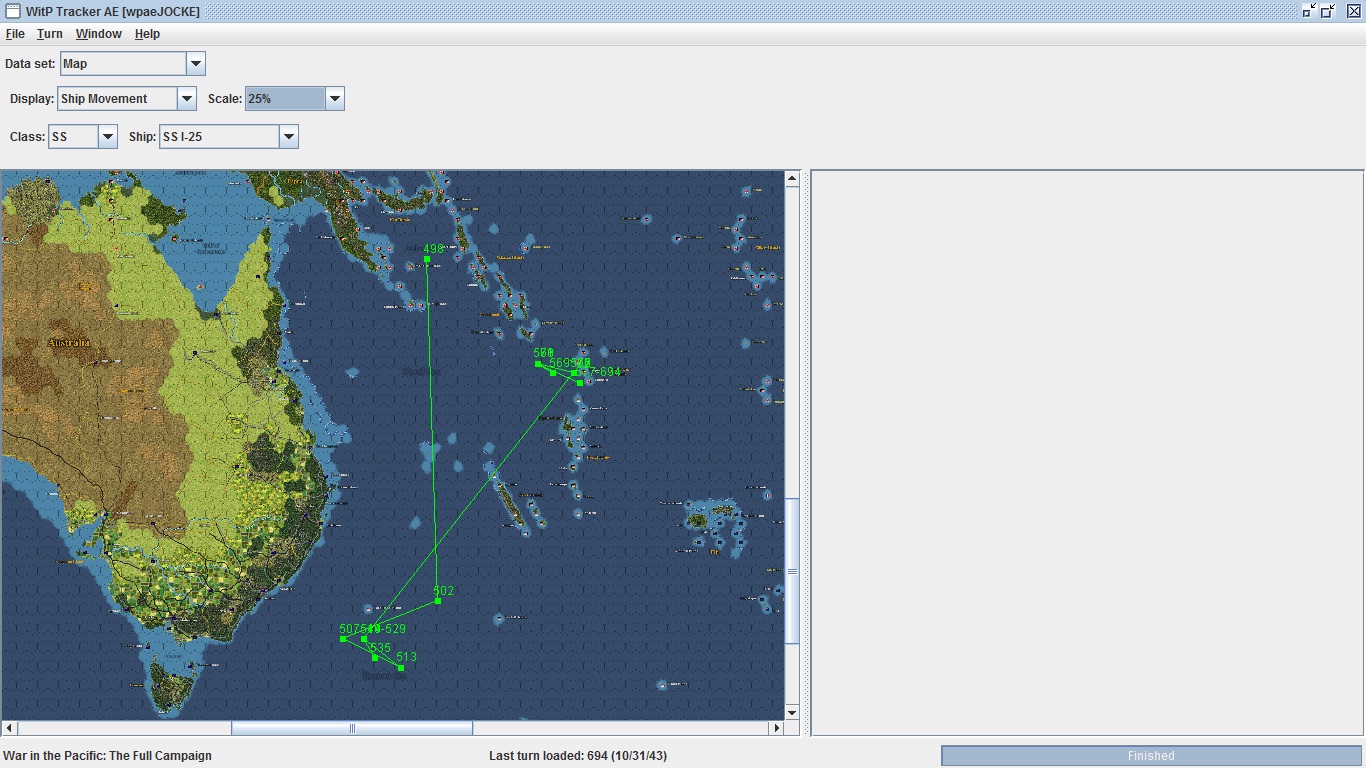Click the map's vertical scrollbar up arrow

pyautogui.click(x=792, y=179)
